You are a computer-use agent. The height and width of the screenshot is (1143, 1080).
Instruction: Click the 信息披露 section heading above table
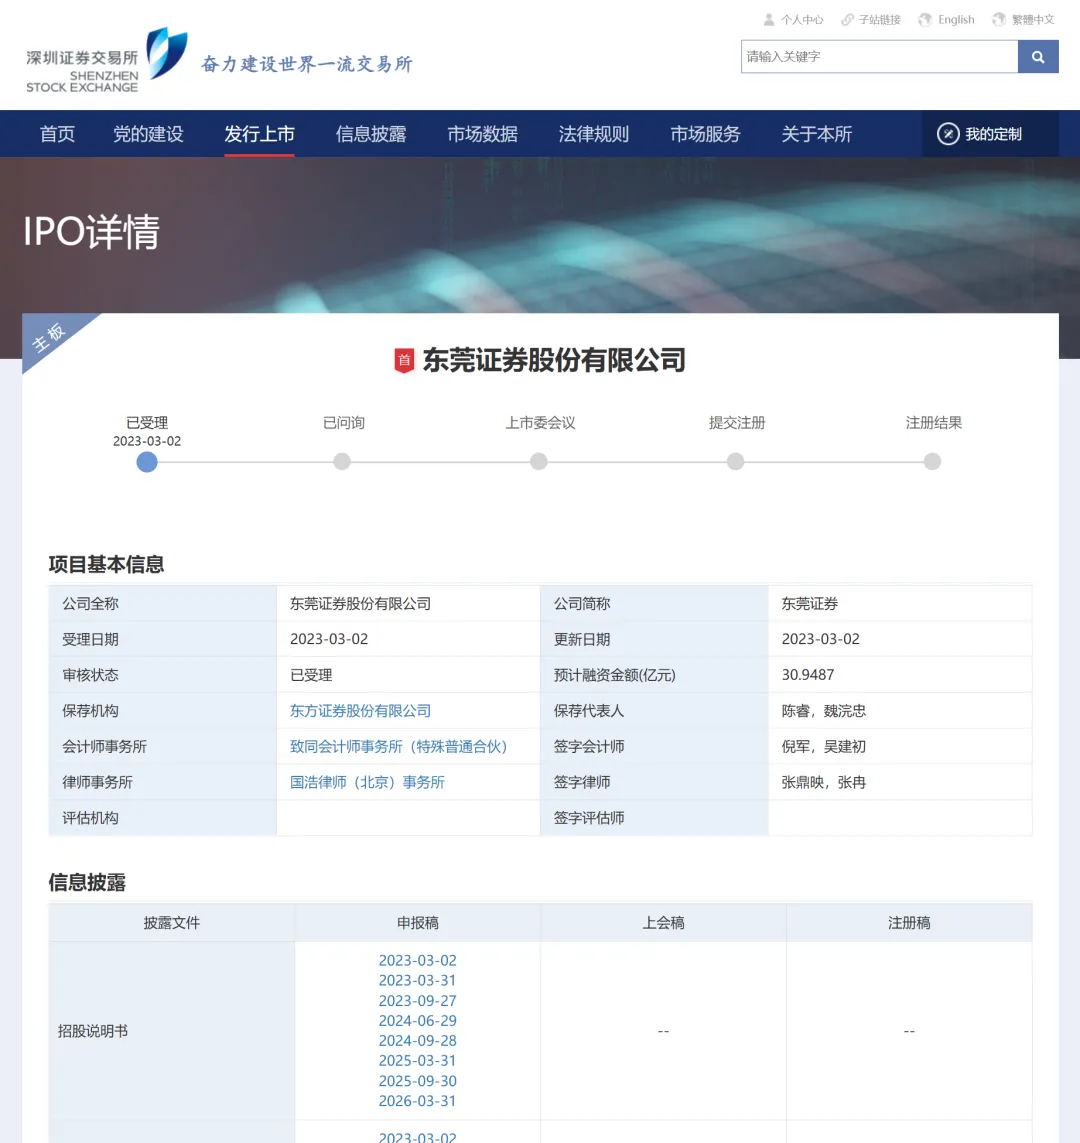[87, 883]
